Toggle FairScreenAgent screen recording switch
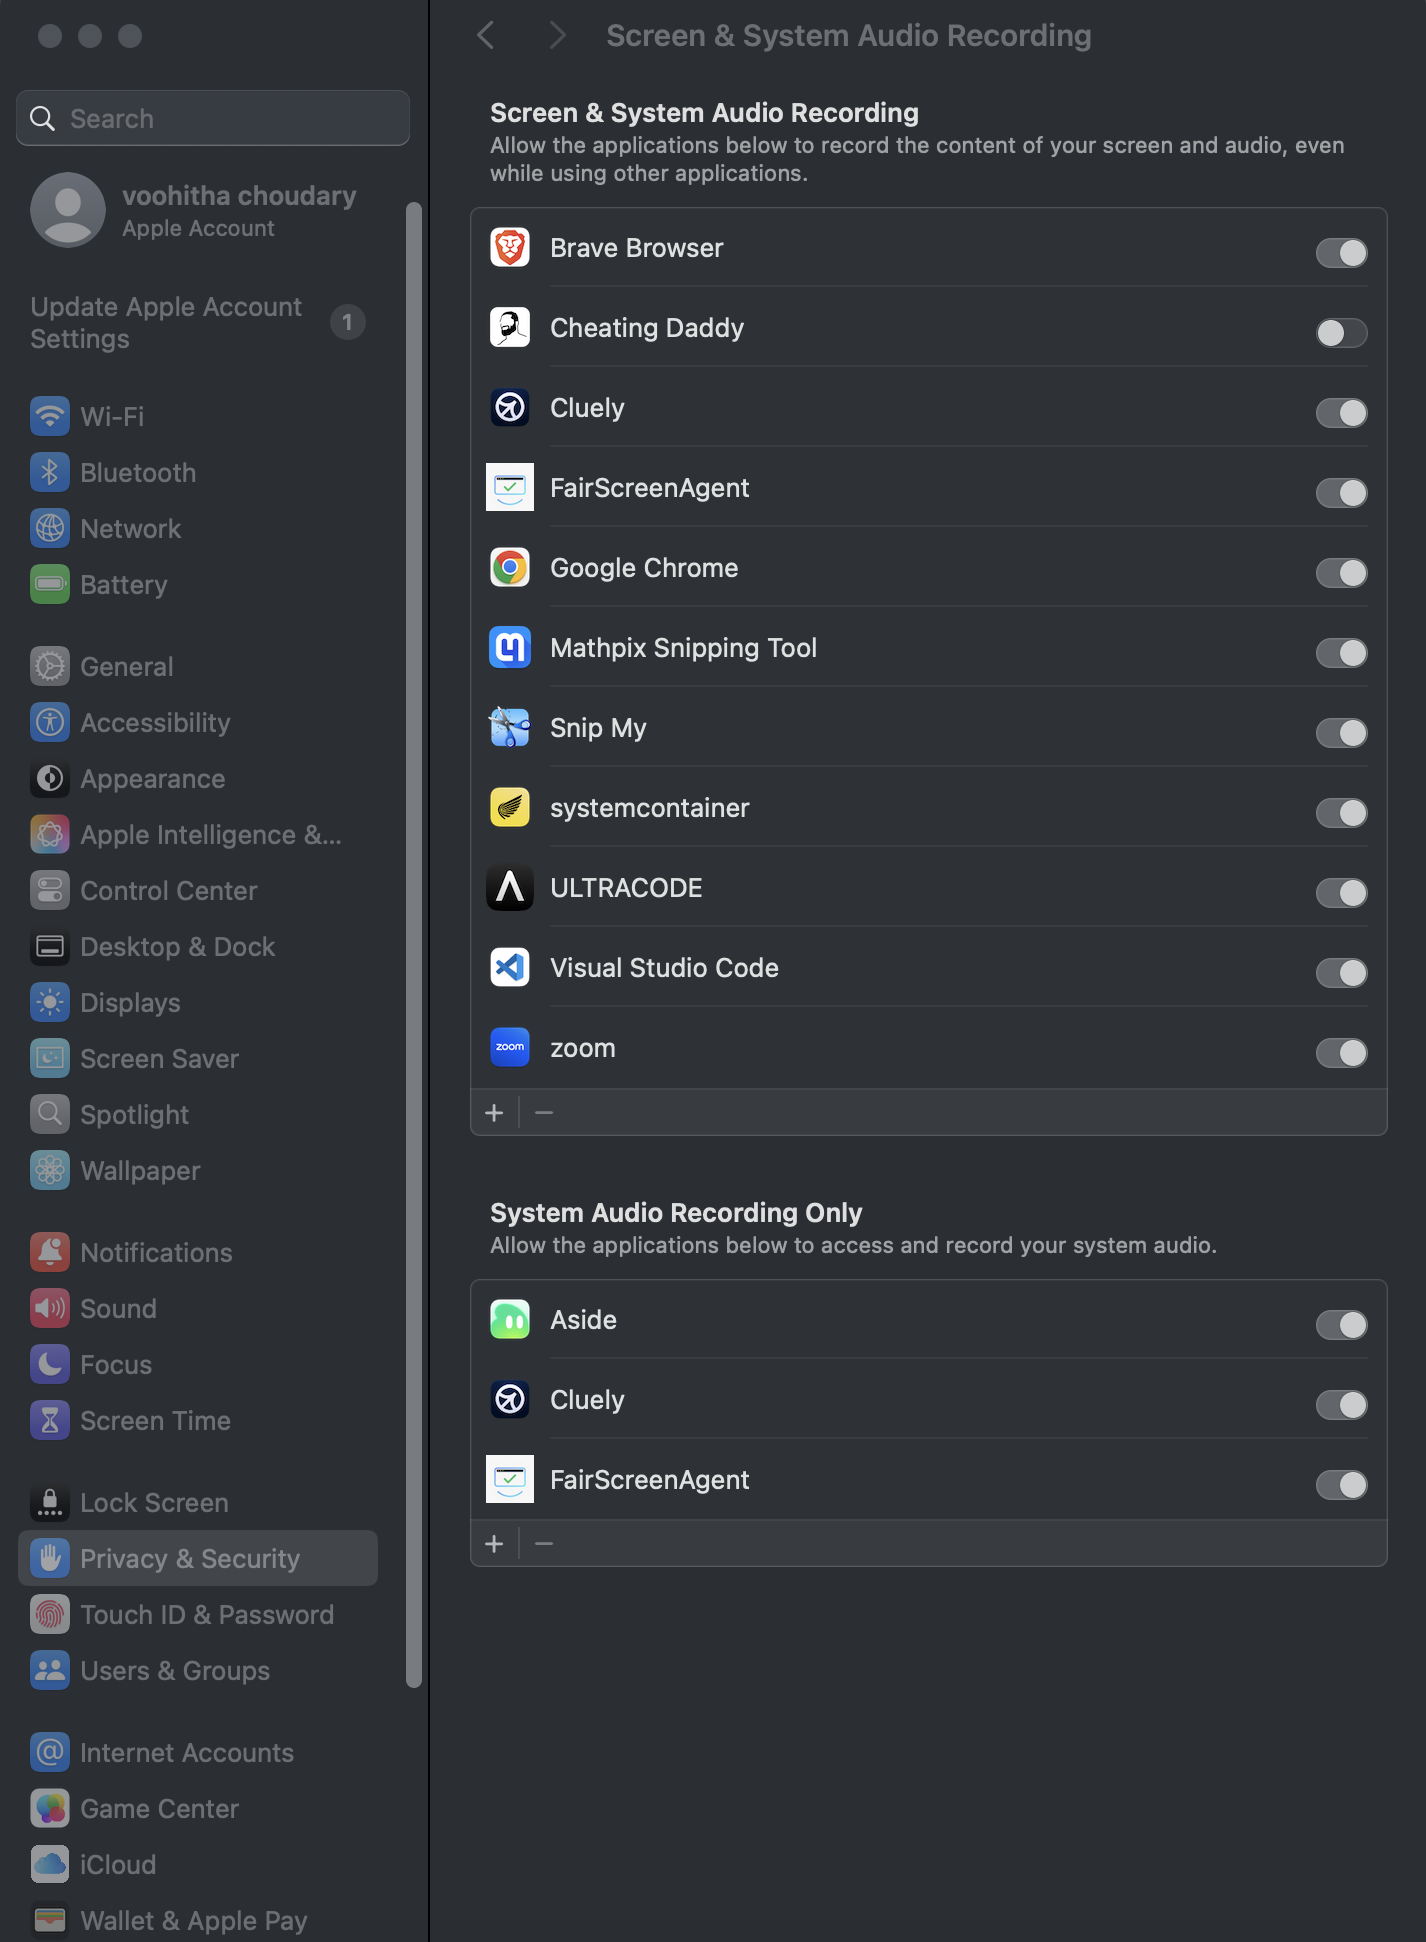 [1341, 493]
